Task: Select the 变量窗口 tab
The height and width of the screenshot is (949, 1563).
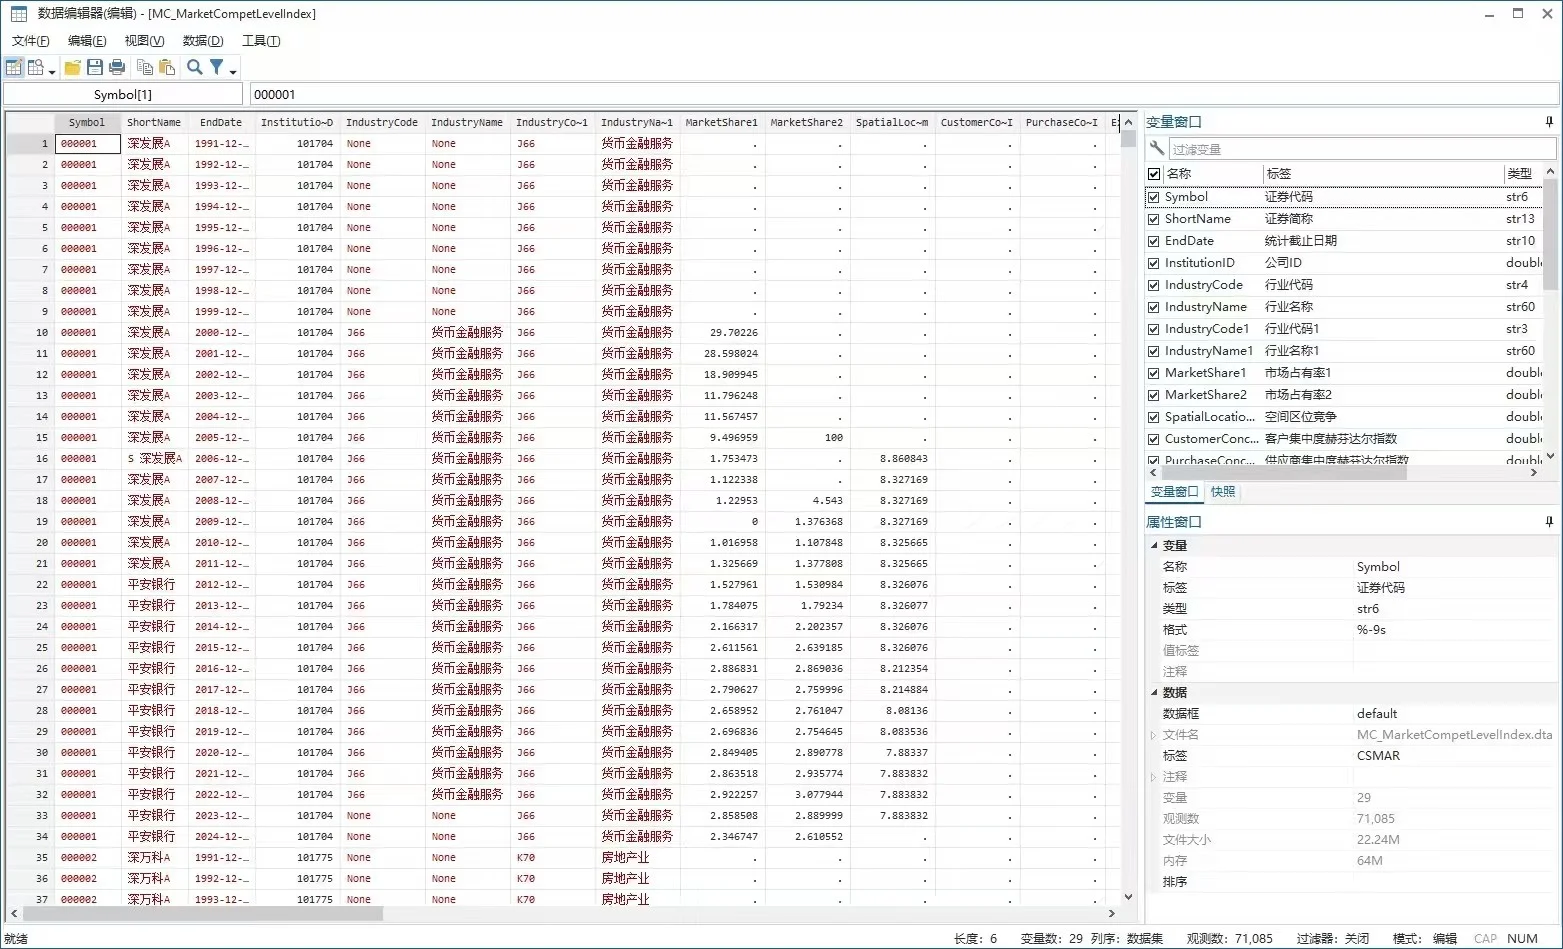Action: [1174, 492]
